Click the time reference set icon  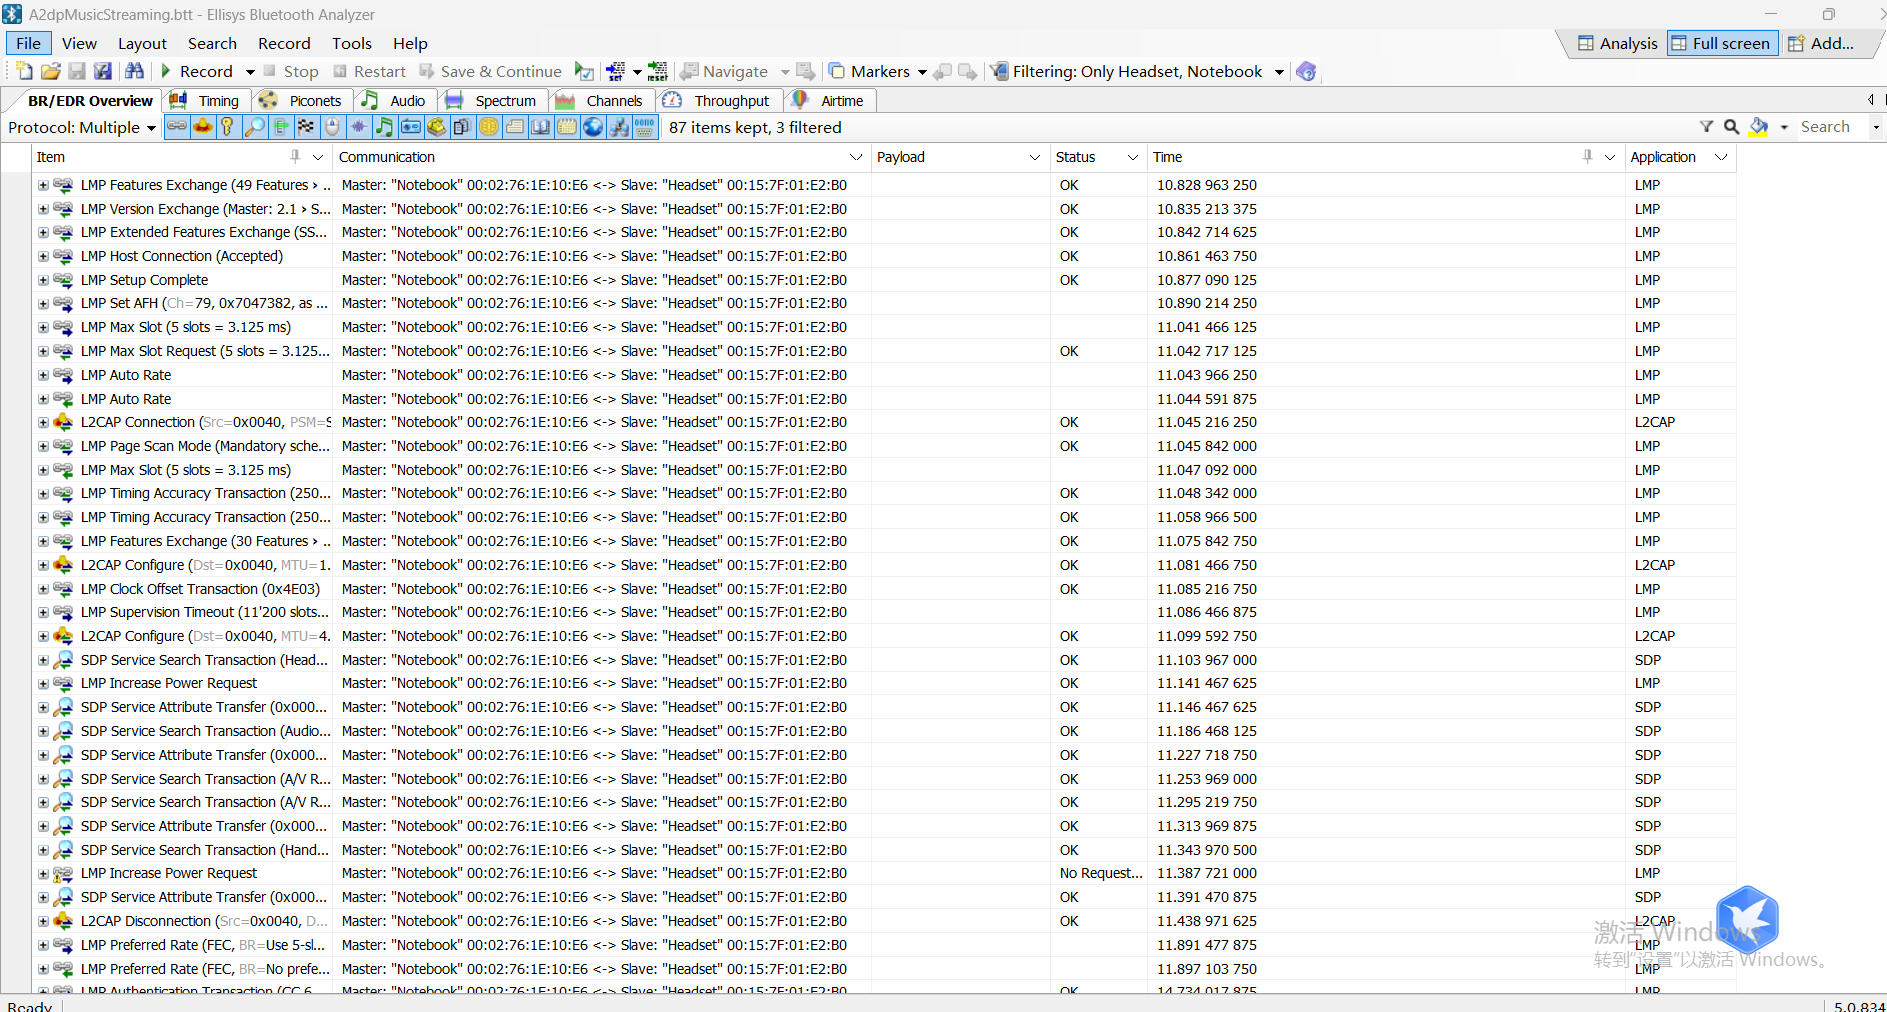pyautogui.click(x=616, y=71)
